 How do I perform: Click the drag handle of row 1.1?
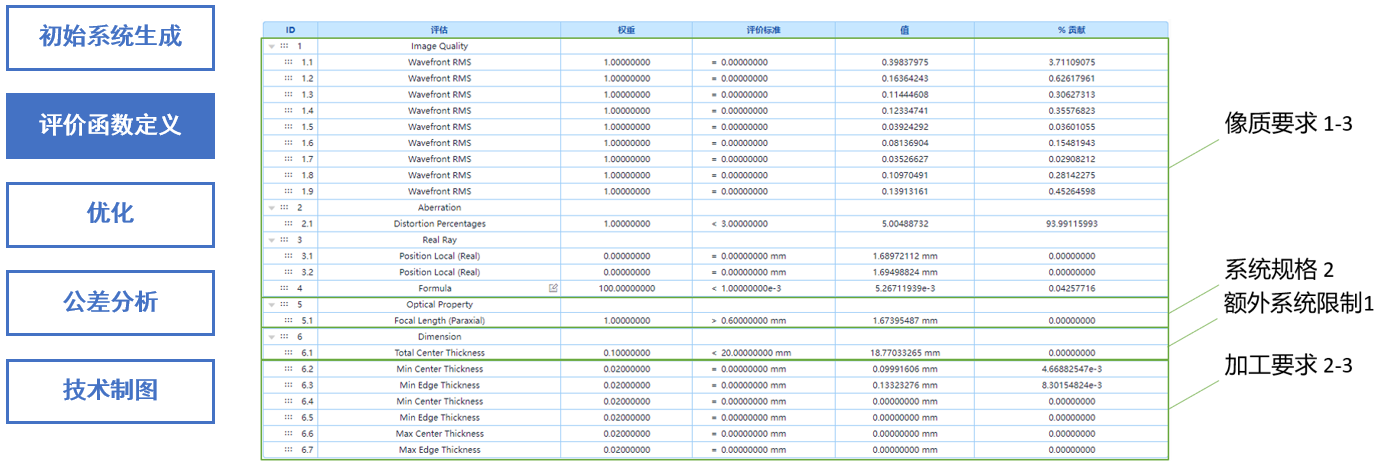coord(288,62)
